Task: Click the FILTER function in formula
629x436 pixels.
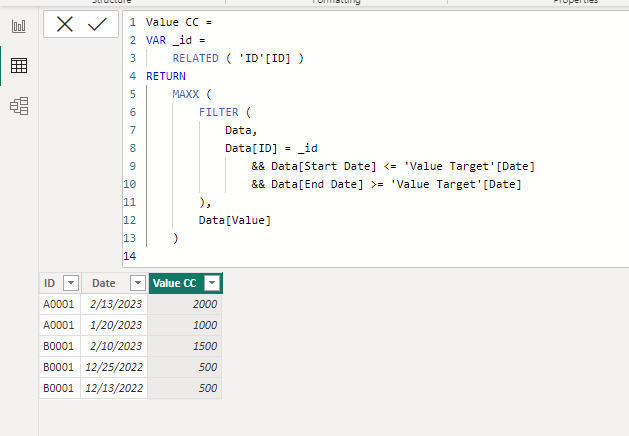Action: click(219, 112)
